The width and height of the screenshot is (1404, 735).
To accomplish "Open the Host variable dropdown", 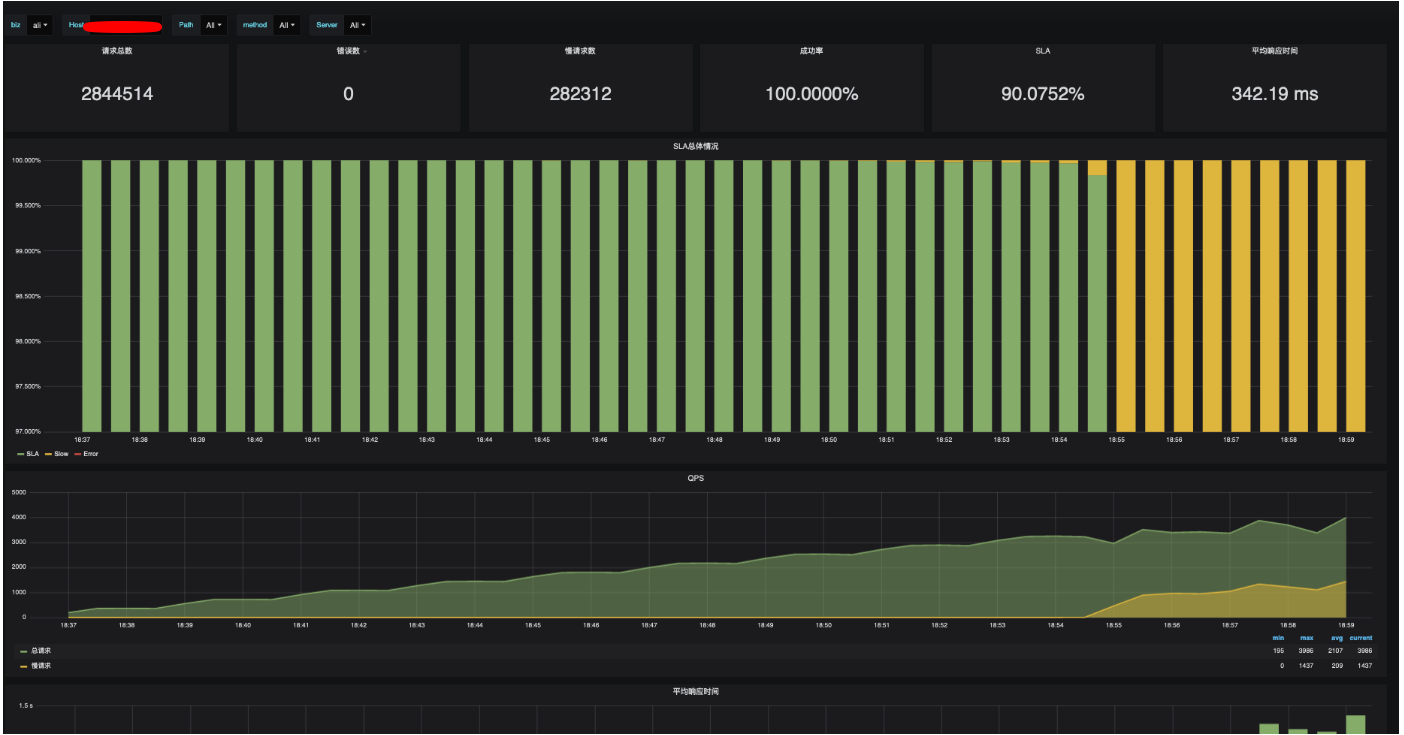I will pos(126,25).
